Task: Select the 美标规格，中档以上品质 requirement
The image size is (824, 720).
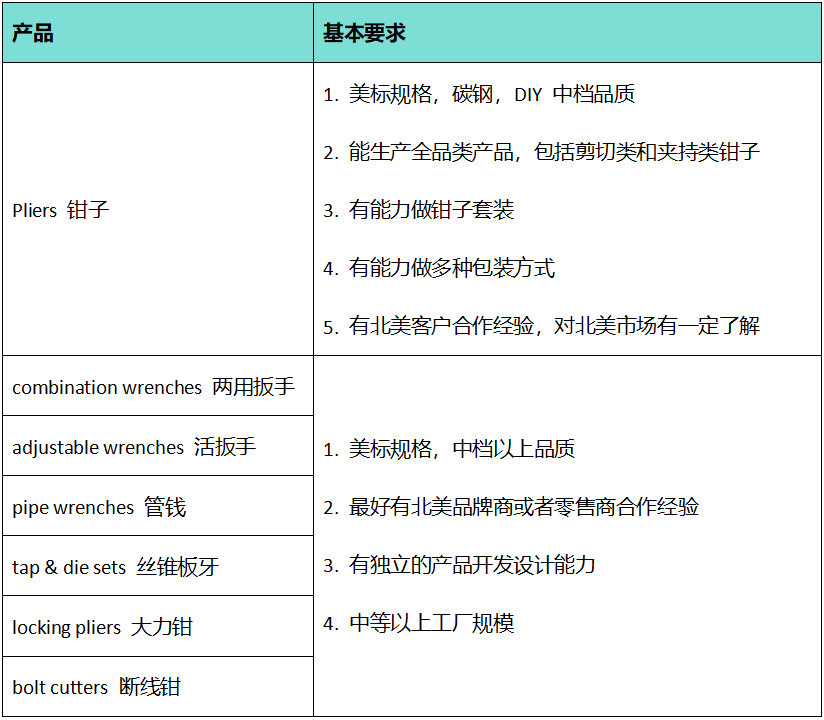Action: coord(449,449)
